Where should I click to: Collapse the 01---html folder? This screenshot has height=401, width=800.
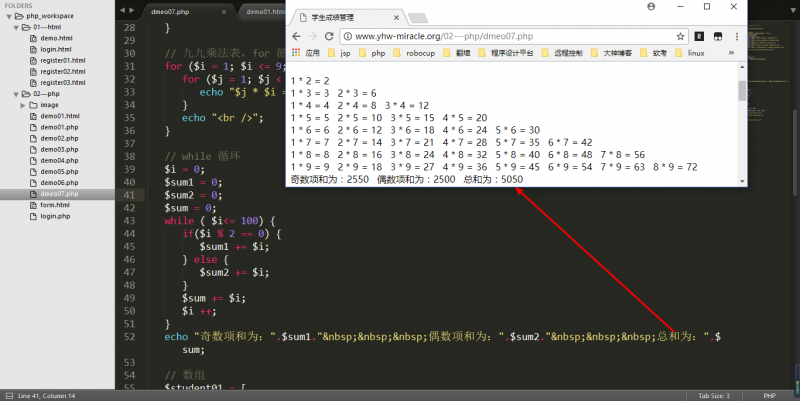point(17,27)
